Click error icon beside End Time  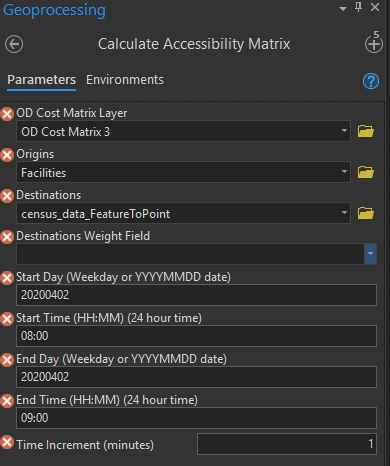click(7, 401)
